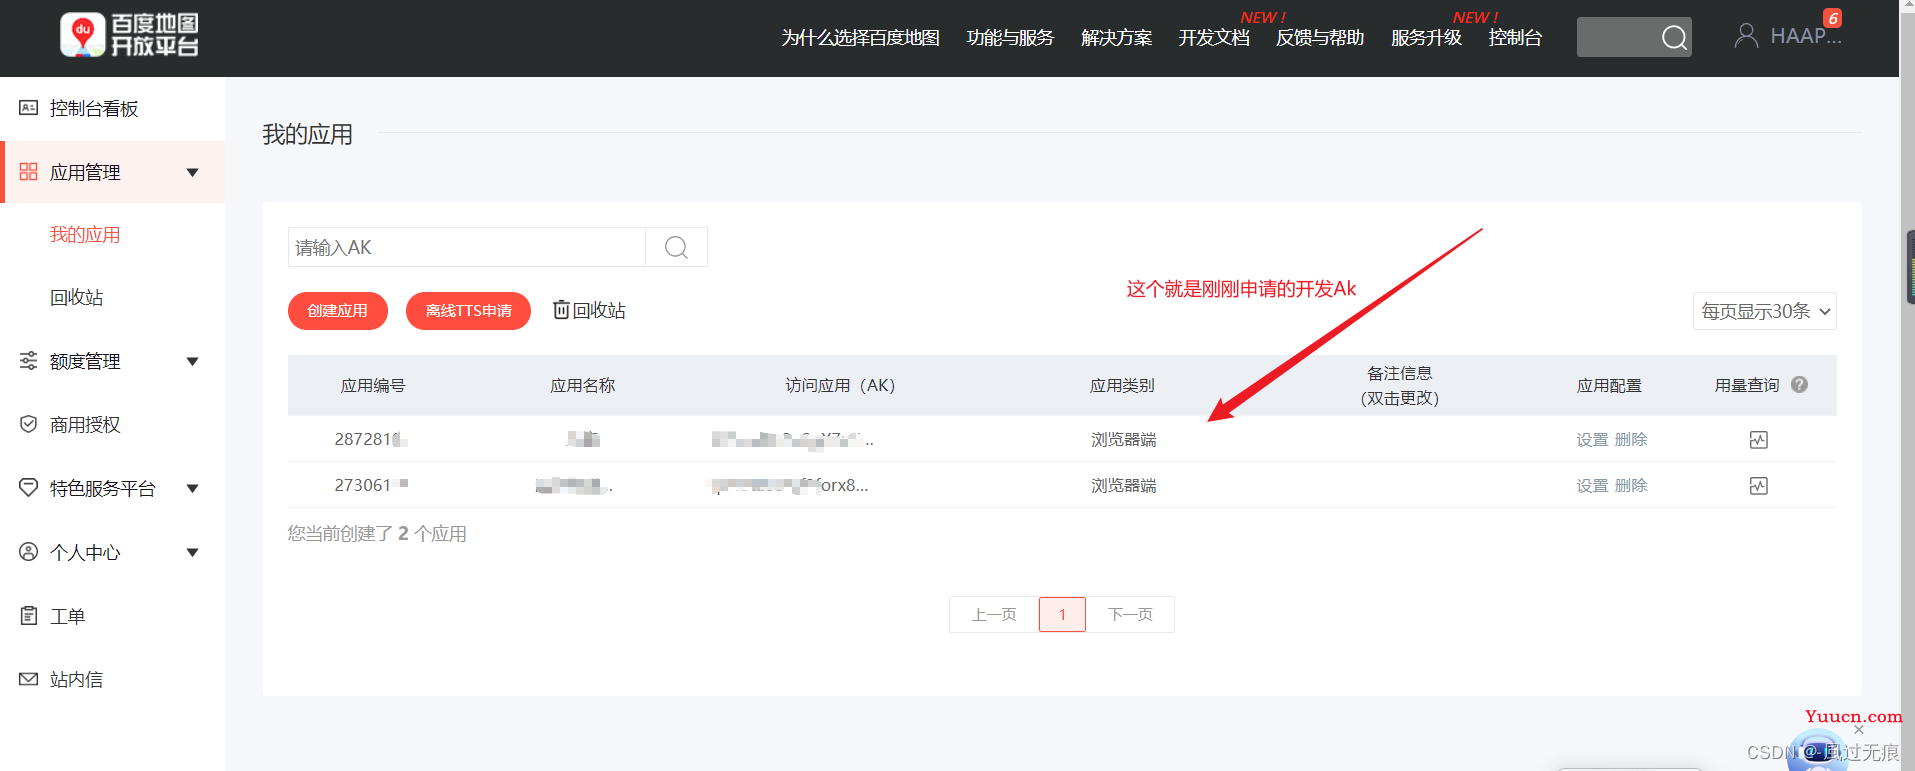Click the trash can icon beside 回收站

pyautogui.click(x=561, y=310)
